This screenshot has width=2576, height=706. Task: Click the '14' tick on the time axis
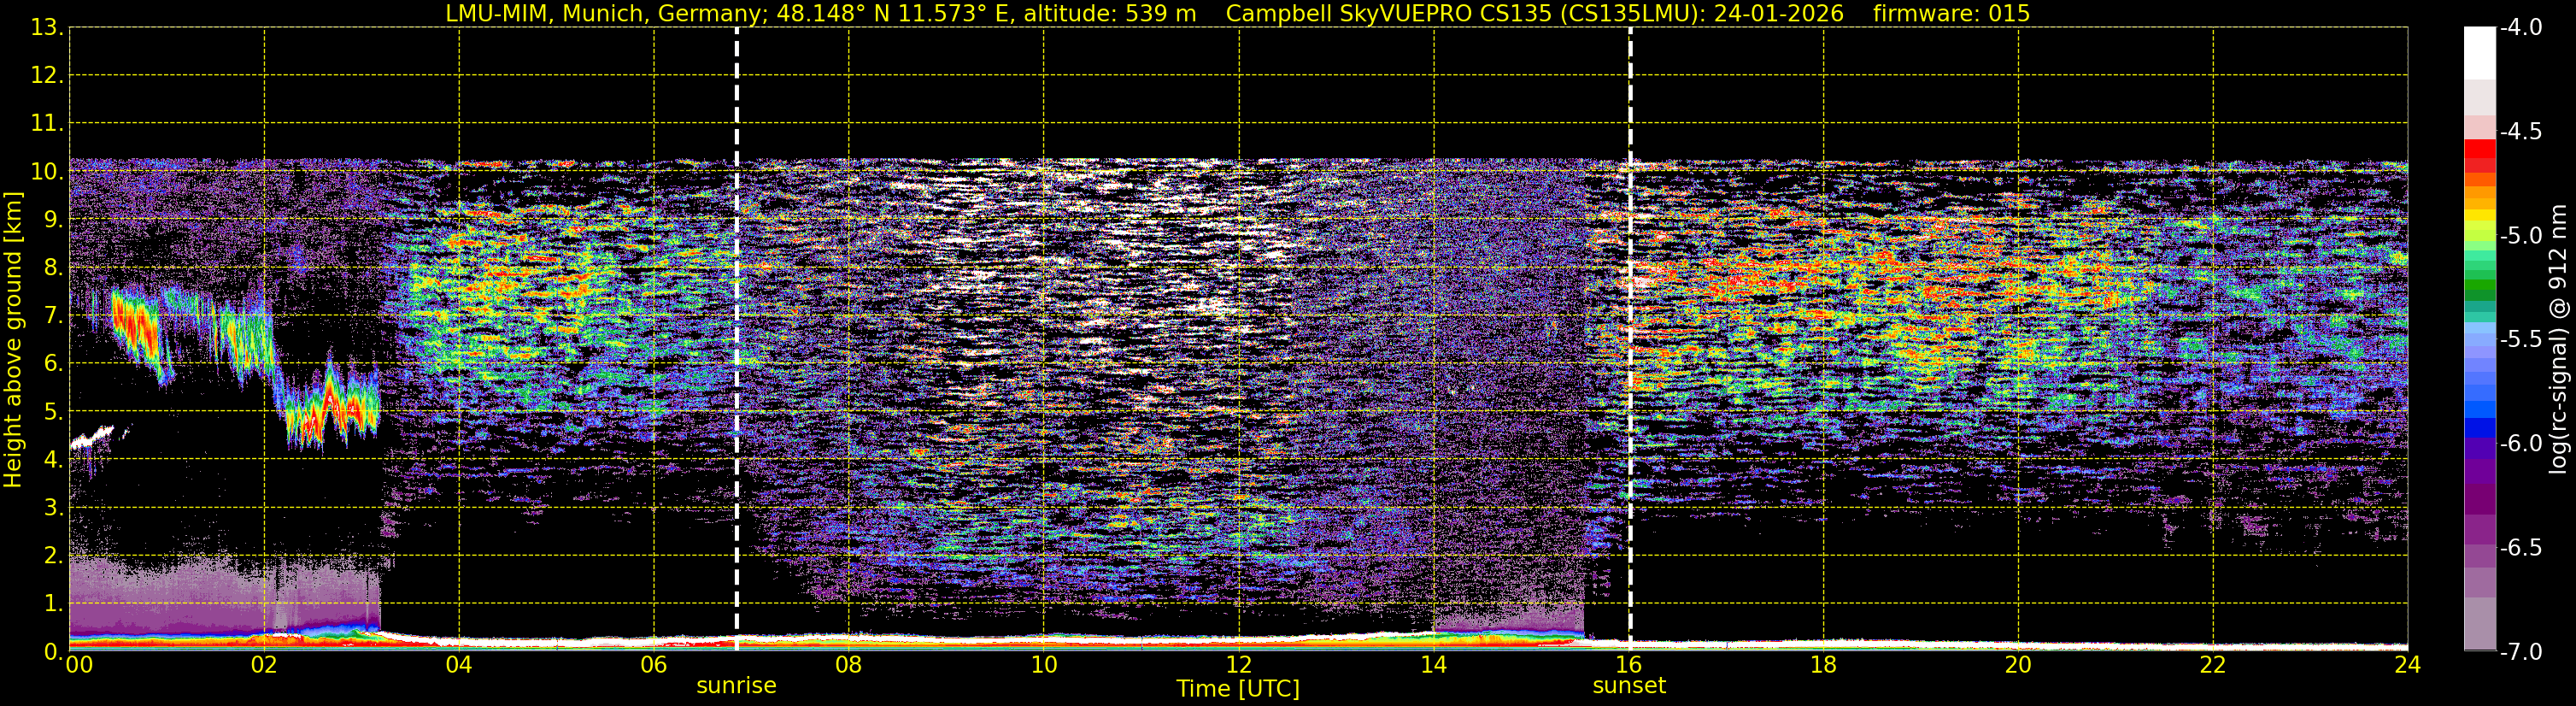coord(1434,665)
